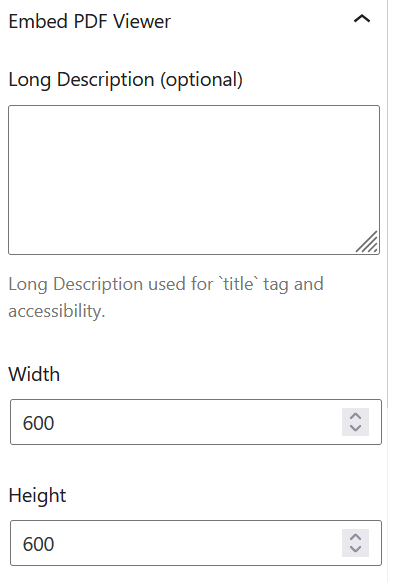
Task: Grab the text area resize handle
Action: [x=367, y=242]
